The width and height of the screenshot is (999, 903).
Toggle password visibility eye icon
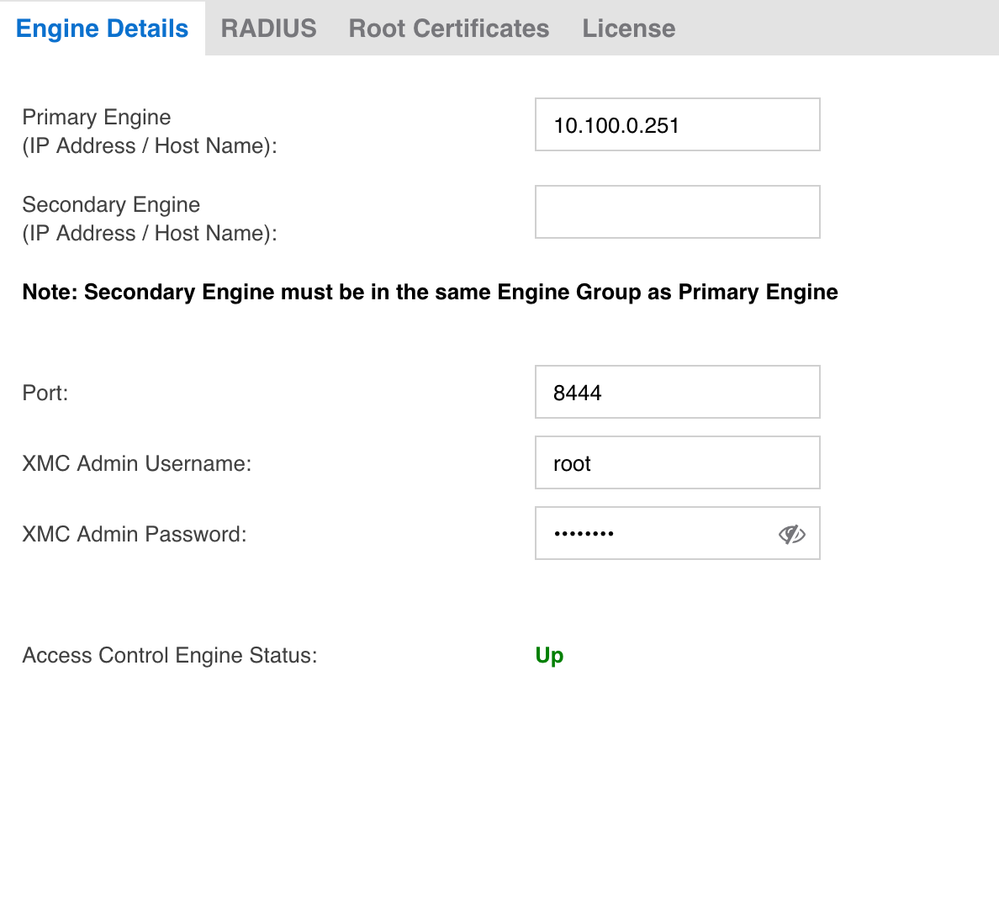coord(791,535)
